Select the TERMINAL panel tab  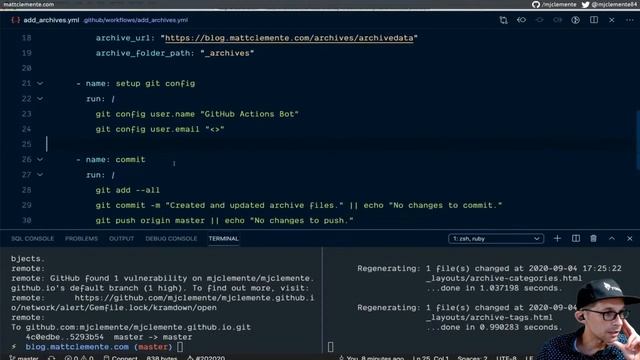223,238
